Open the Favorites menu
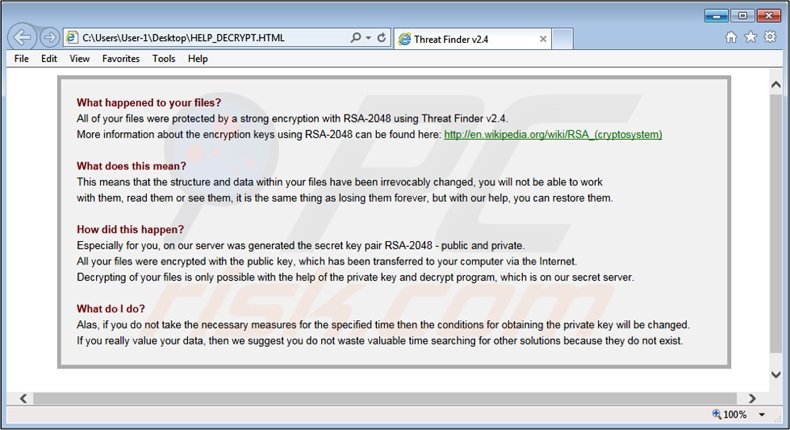790x430 pixels. [121, 58]
